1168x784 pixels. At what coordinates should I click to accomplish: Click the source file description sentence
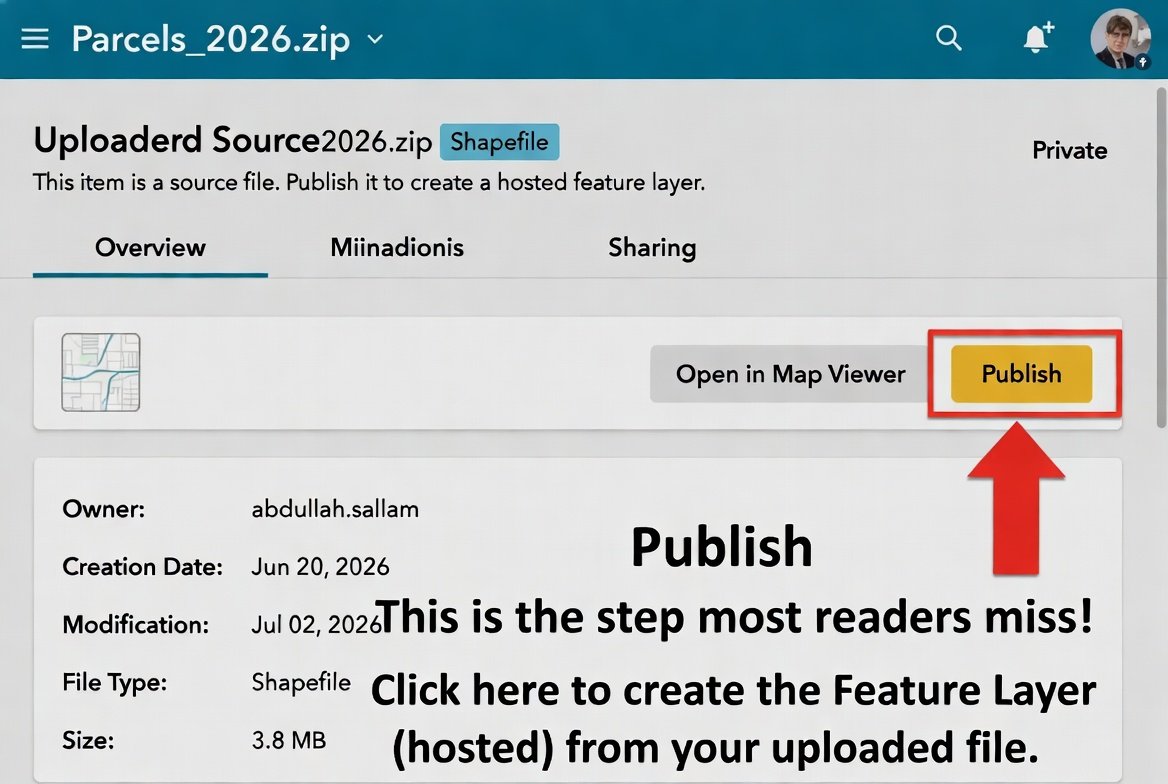369,183
